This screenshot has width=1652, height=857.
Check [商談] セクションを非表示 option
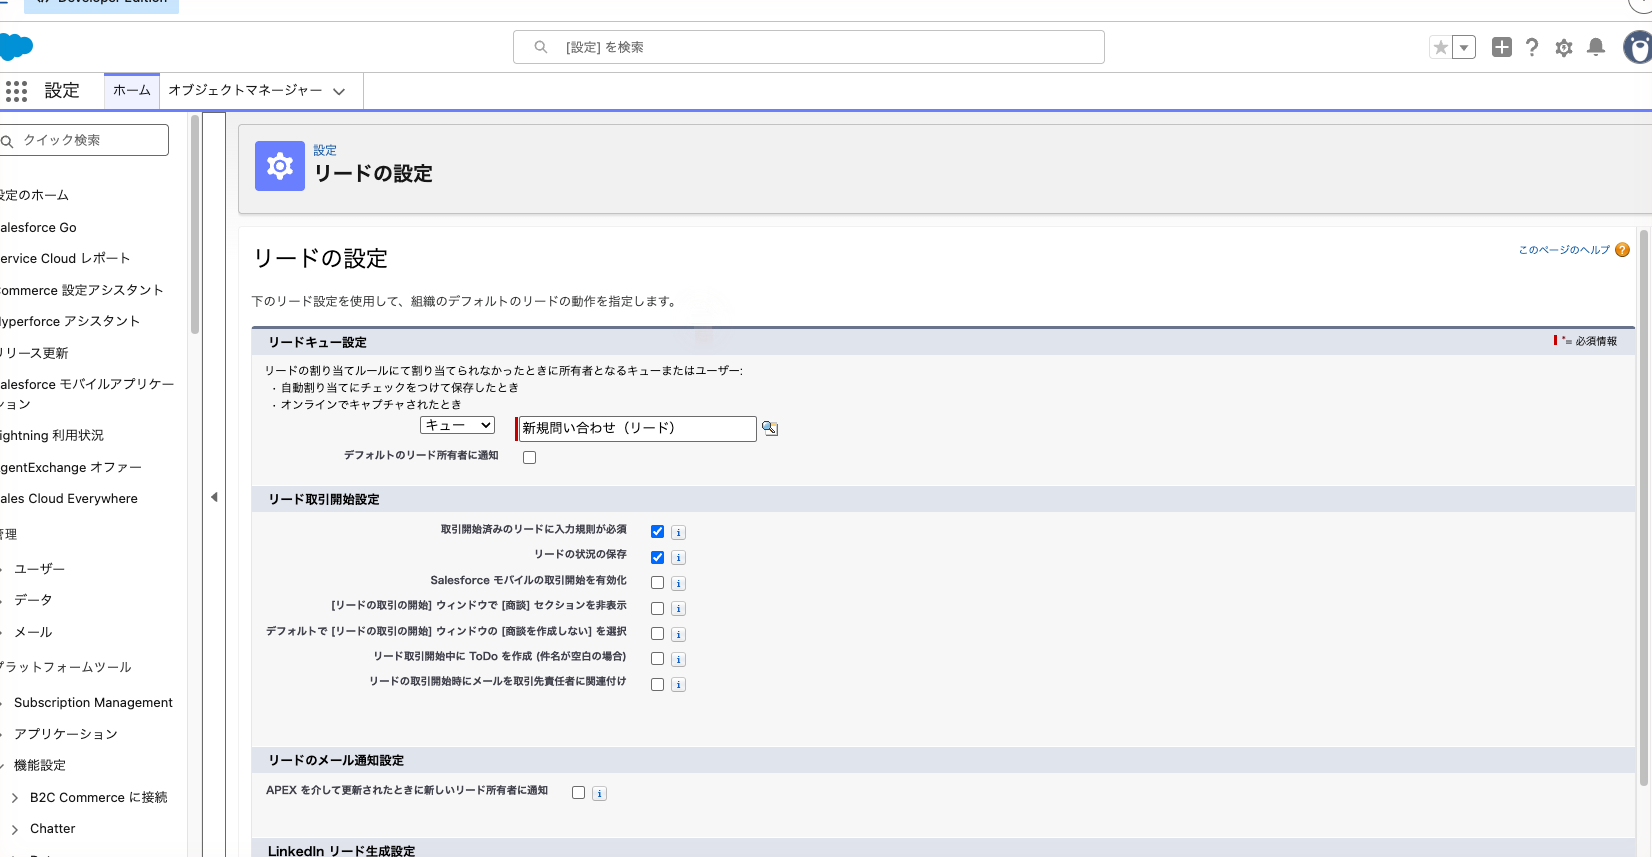tap(657, 608)
